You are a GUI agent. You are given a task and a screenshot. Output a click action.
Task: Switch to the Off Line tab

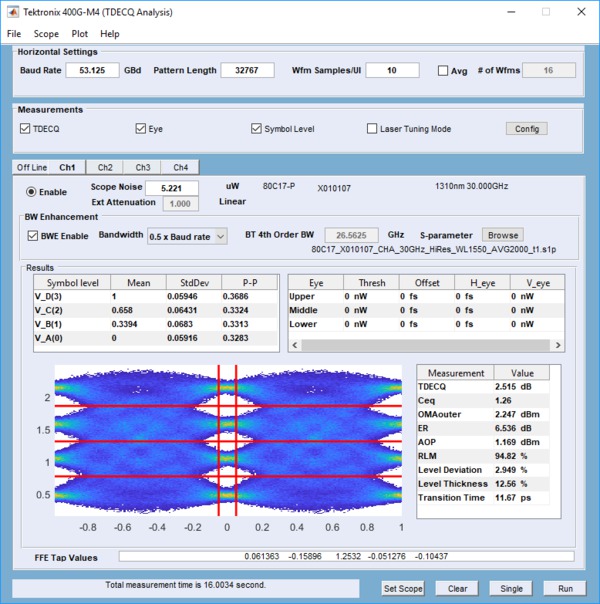click(31, 167)
